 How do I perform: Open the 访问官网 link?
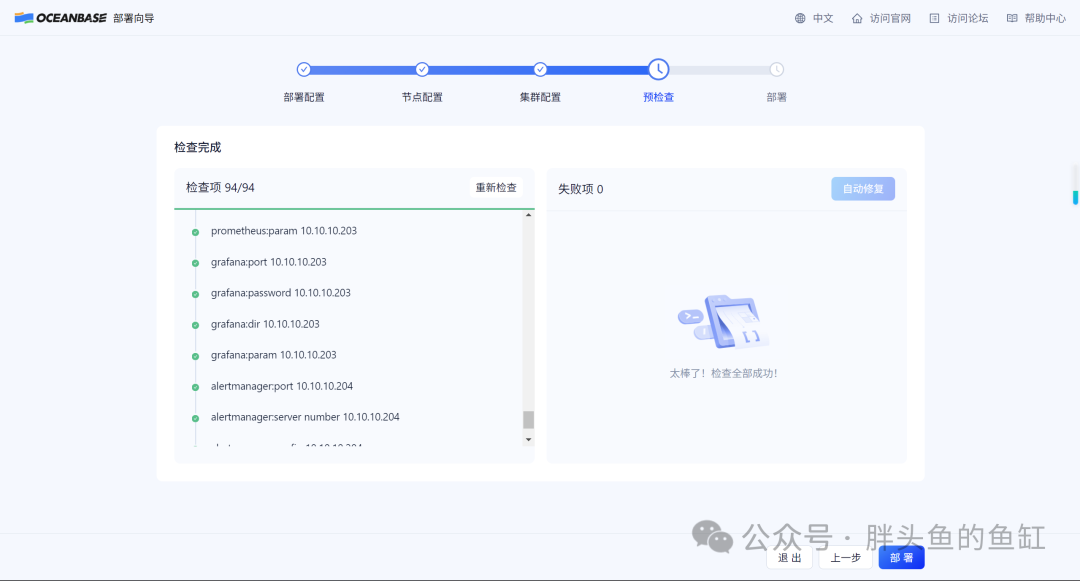click(x=890, y=19)
